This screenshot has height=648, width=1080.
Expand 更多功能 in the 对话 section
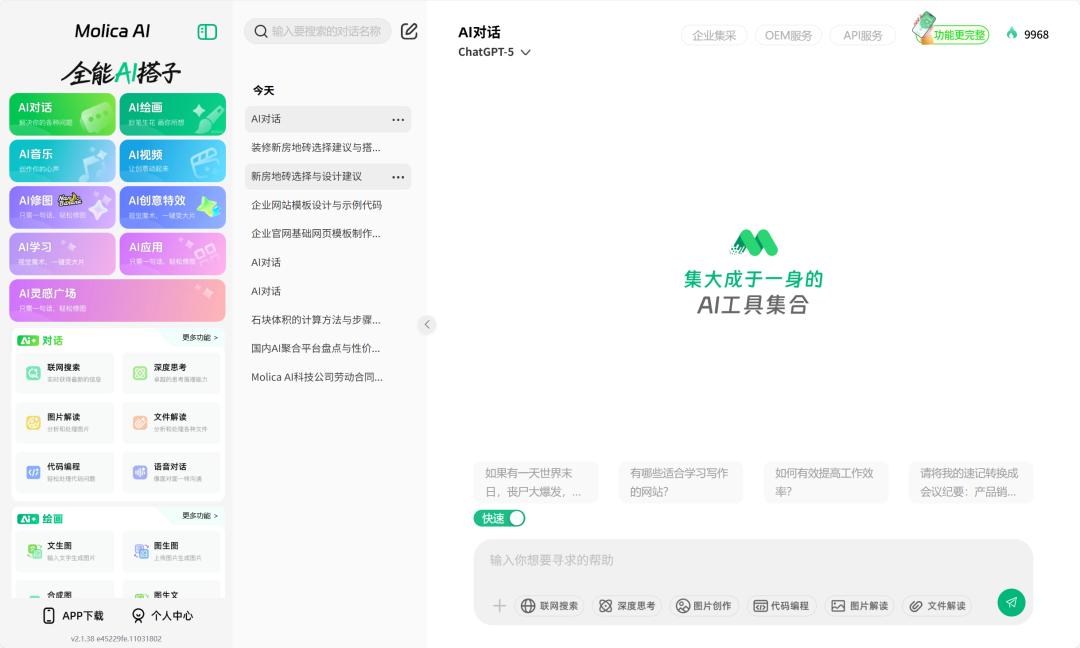pyautogui.click(x=200, y=337)
